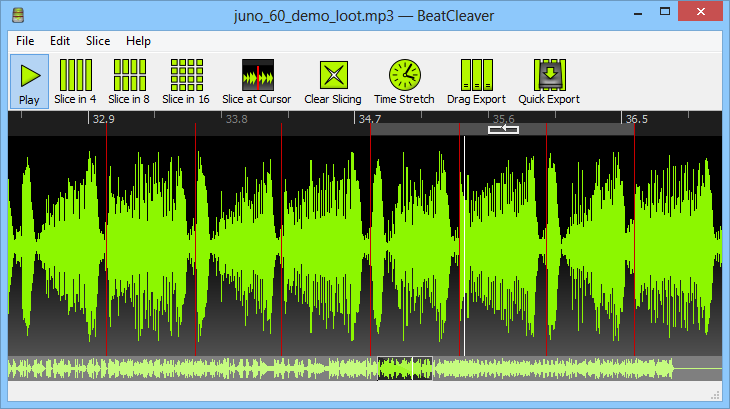Close the BeatCleaver window
The width and height of the screenshot is (730, 409).
click(x=701, y=12)
